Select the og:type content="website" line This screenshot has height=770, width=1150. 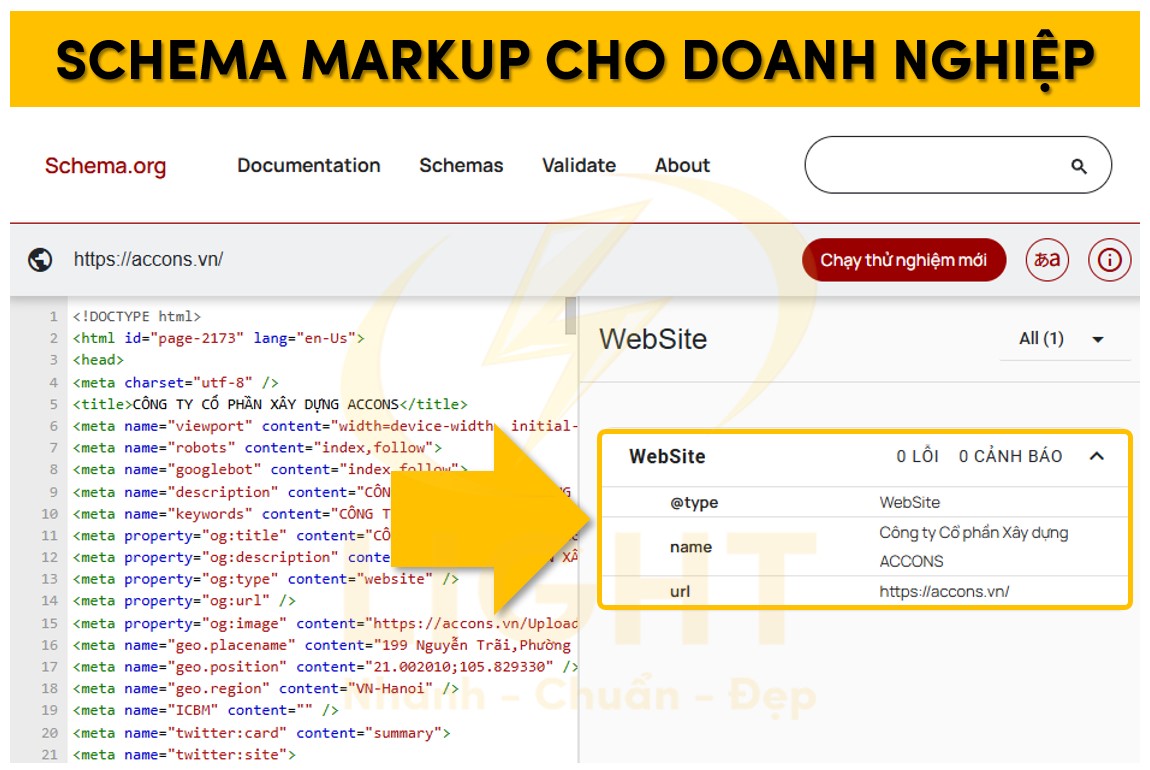click(x=265, y=579)
